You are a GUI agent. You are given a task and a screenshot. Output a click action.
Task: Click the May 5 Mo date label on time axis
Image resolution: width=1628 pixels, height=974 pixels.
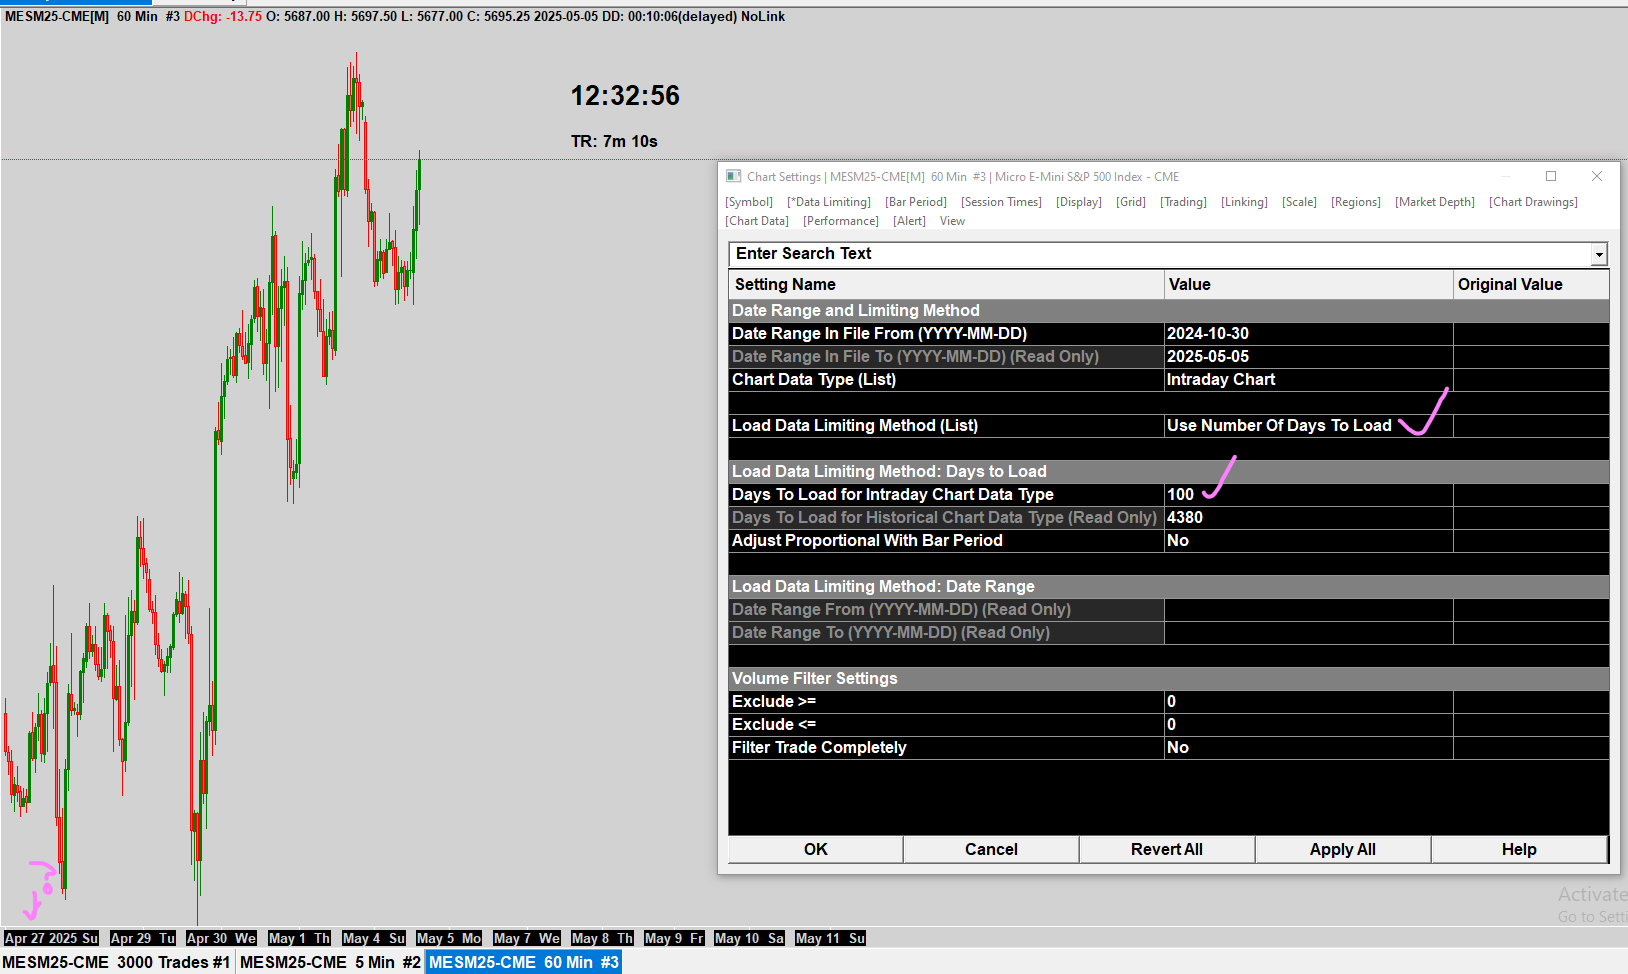tap(449, 938)
